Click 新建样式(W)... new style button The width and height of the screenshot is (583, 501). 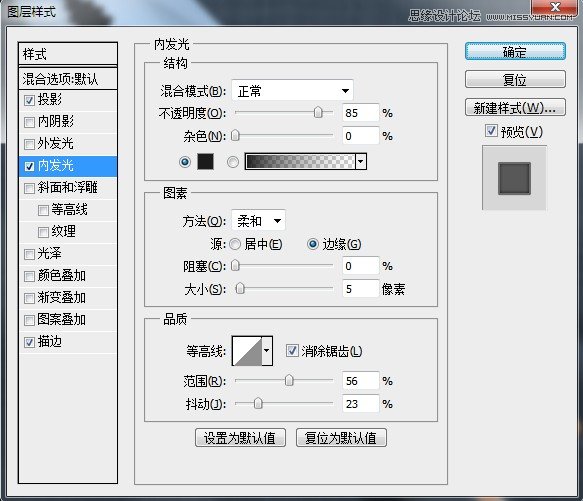point(515,107)
